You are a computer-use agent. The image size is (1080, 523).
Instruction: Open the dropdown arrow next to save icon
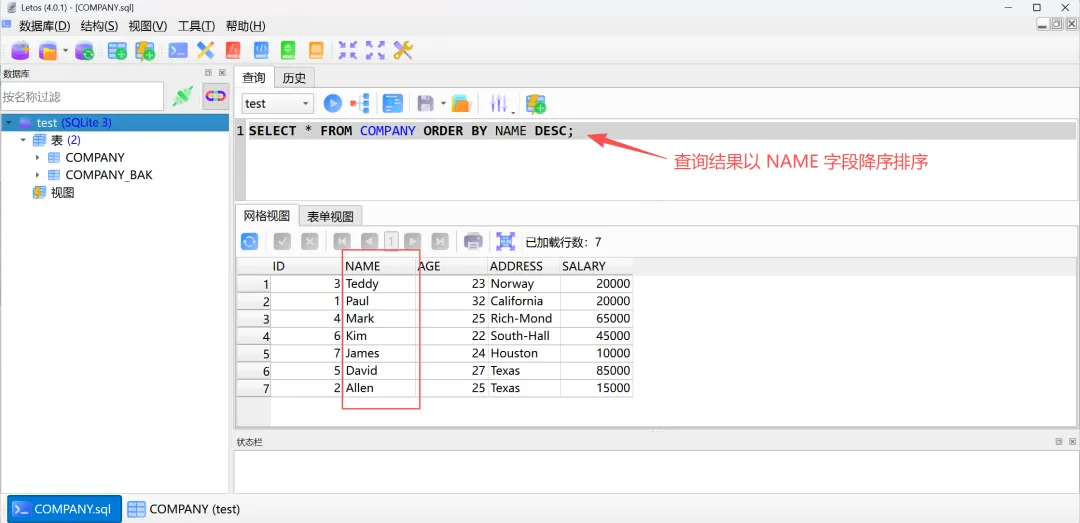point(444,104)
